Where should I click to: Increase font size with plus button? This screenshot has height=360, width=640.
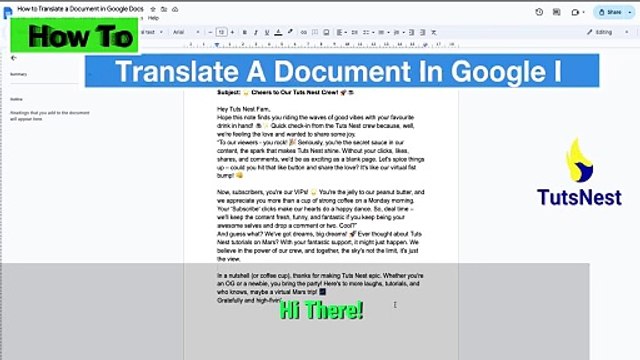tap(232, 32)
